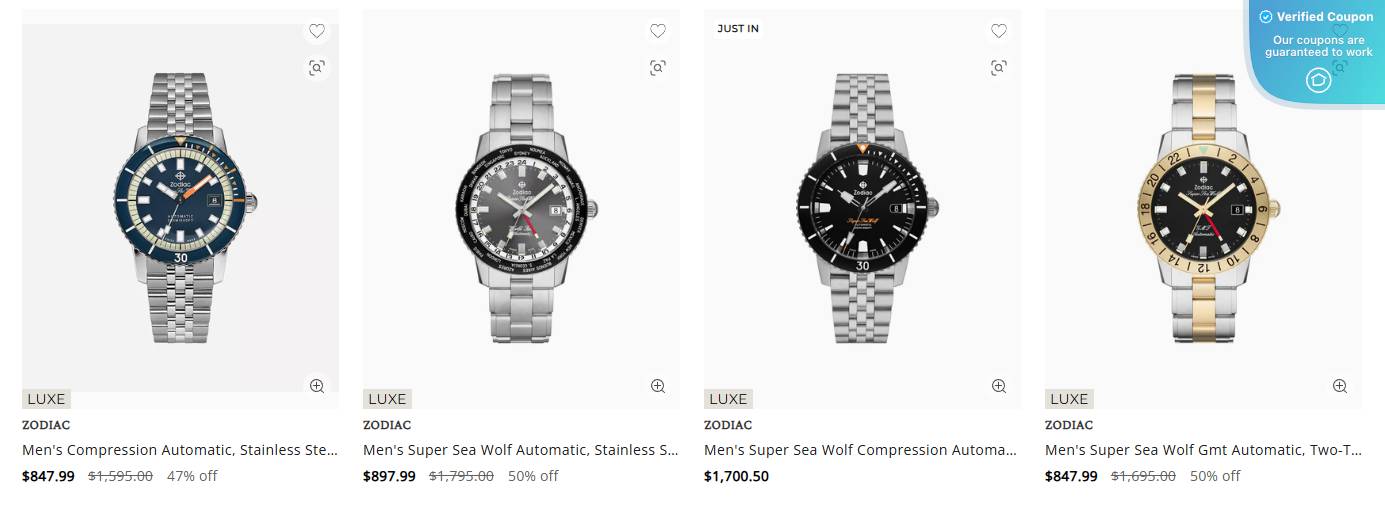This screenshot has width=1385, height=510.
Task: Open the $897.99 Super Sea Wolf Automatic title
Action: point(521,450)
